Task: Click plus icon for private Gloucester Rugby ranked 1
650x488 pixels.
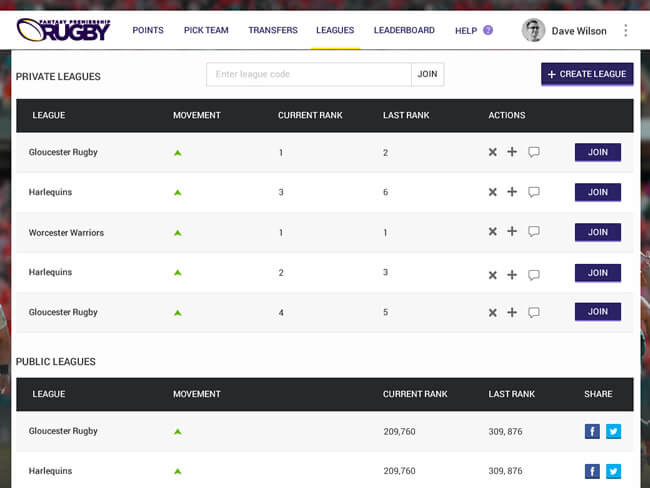Action: (512, 152)
